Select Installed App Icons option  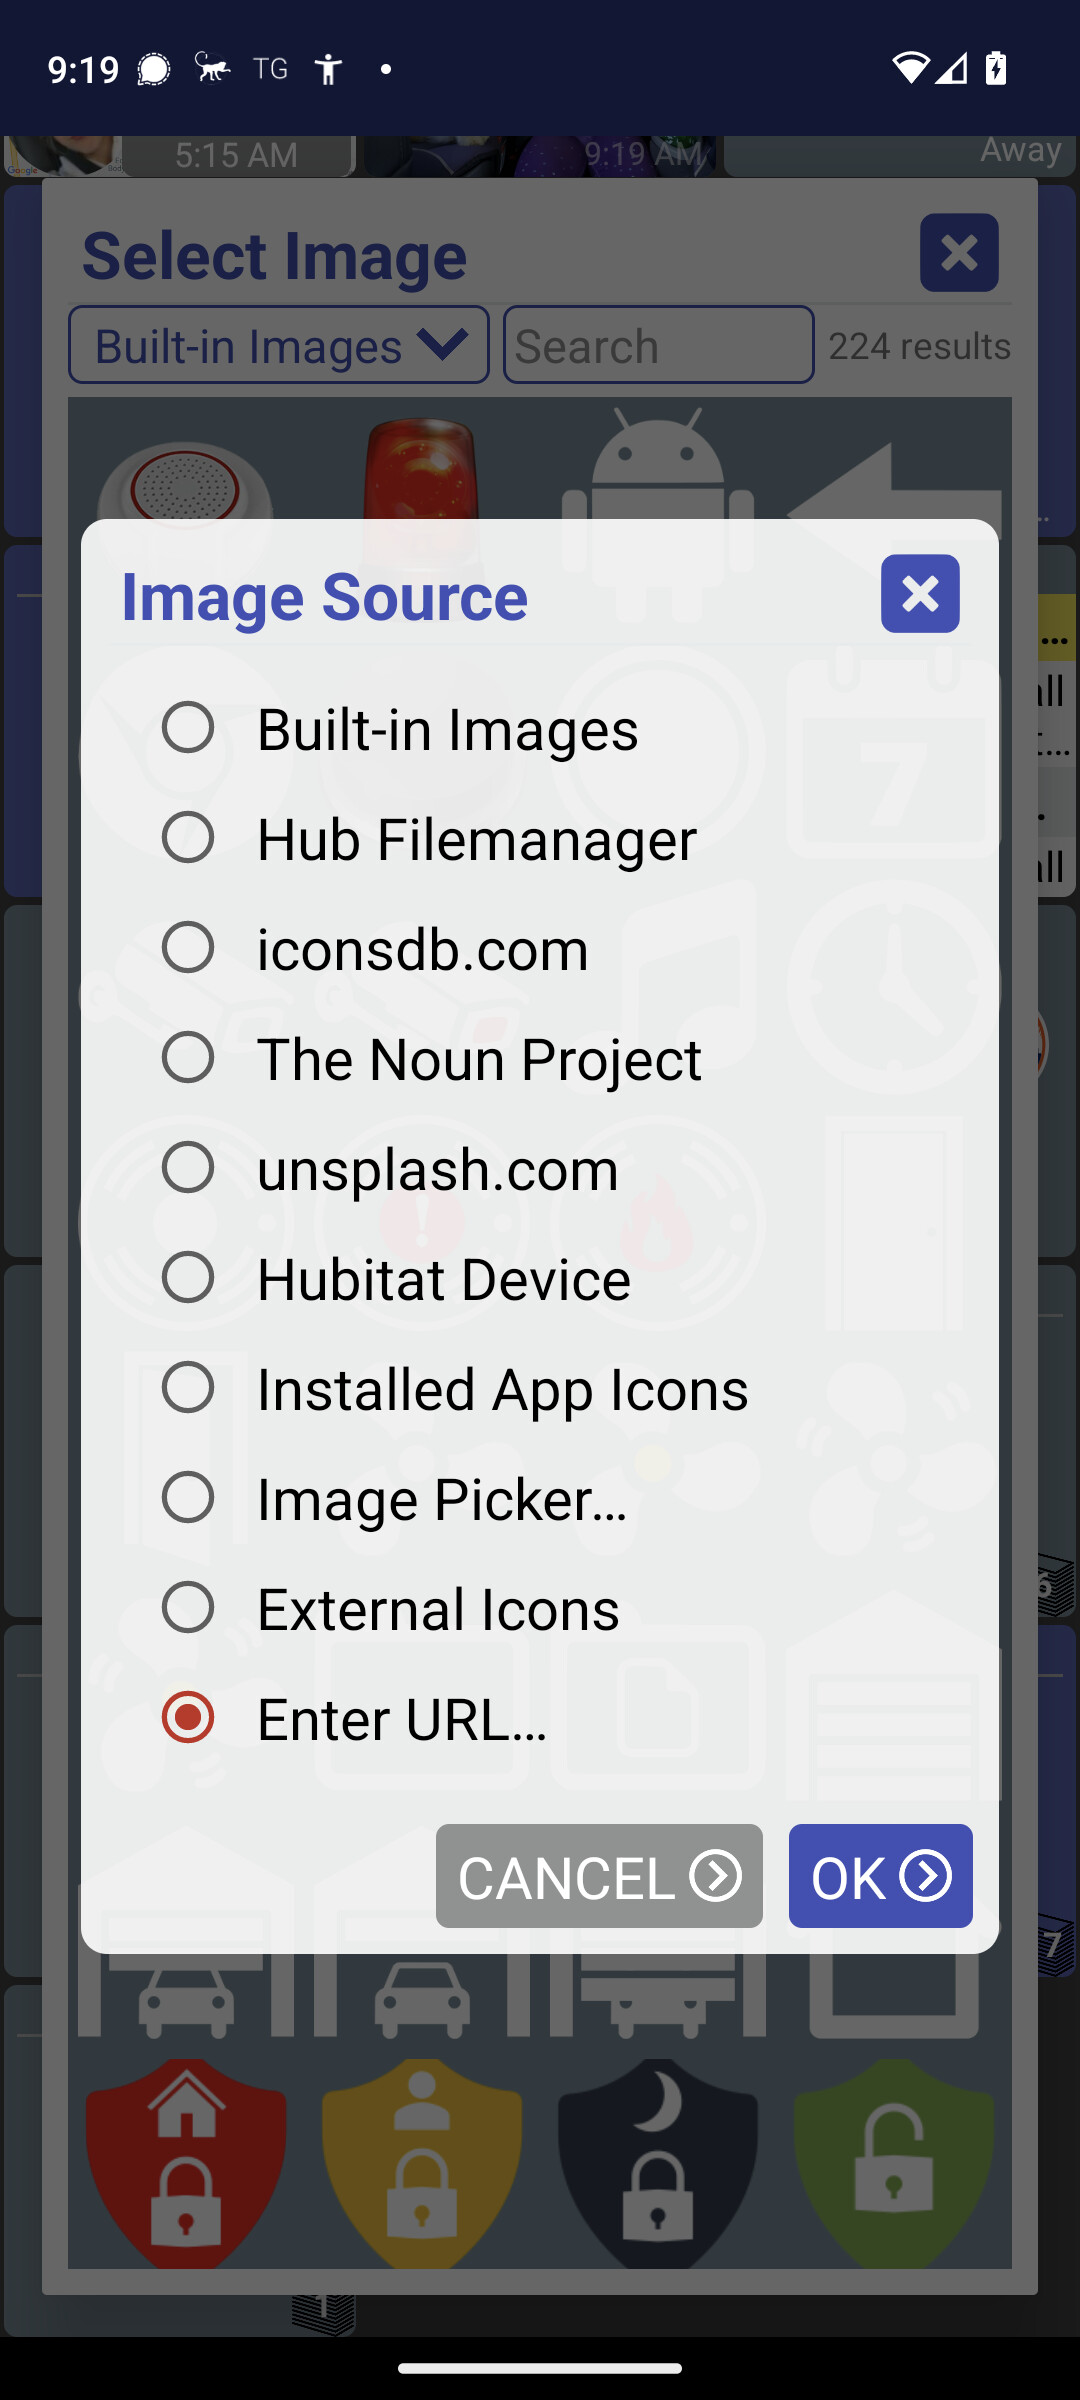[188, 1387]
